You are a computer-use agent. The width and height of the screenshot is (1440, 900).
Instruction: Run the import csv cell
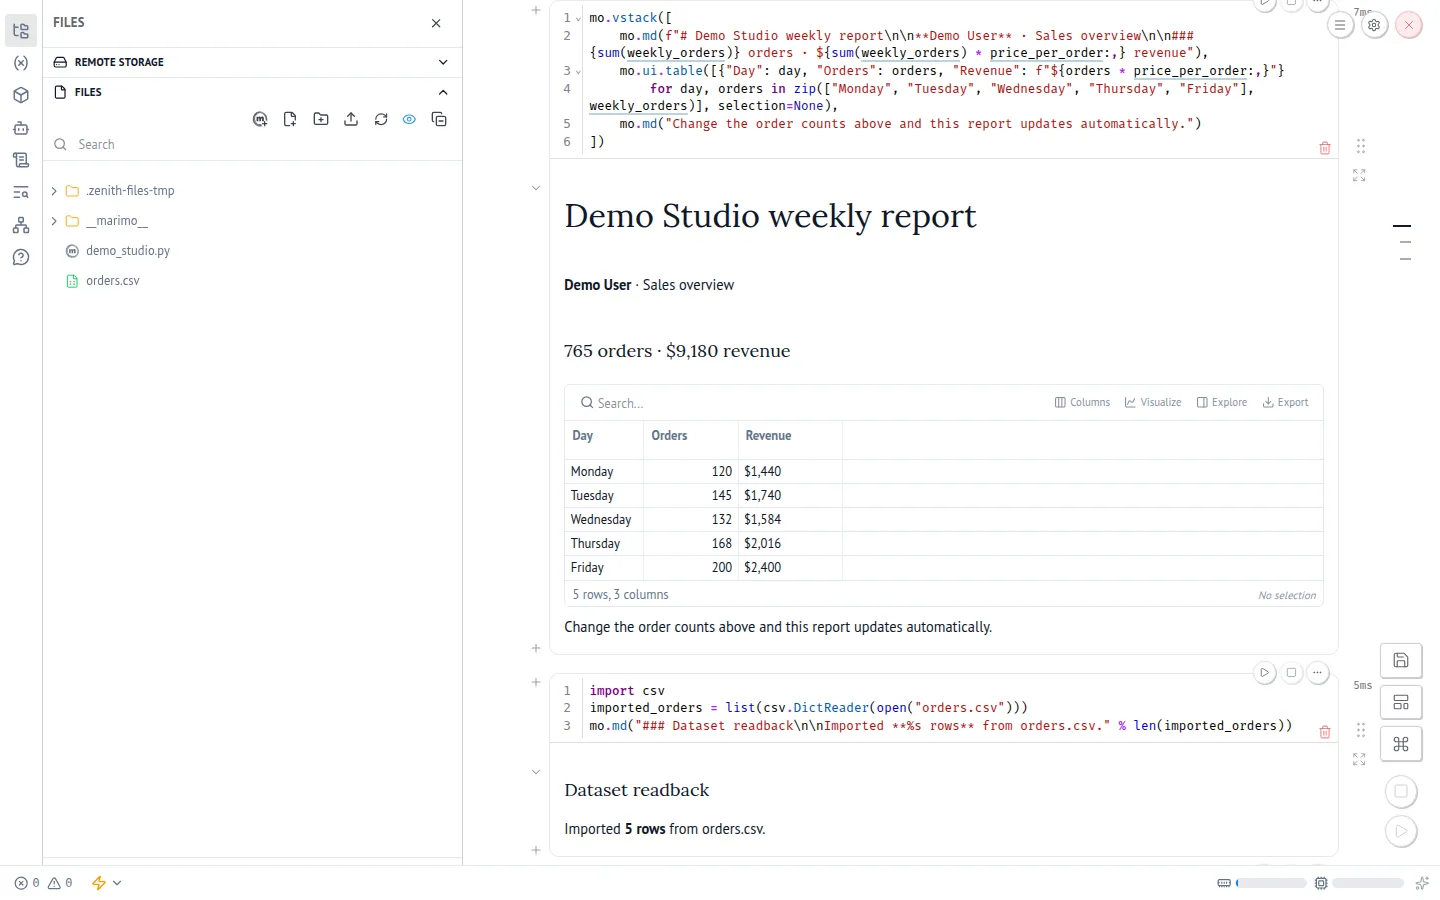[x=1265, y=673]
